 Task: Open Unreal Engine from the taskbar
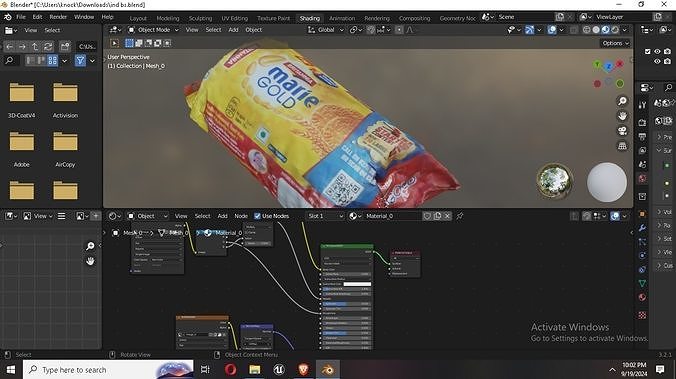(279, 370)
